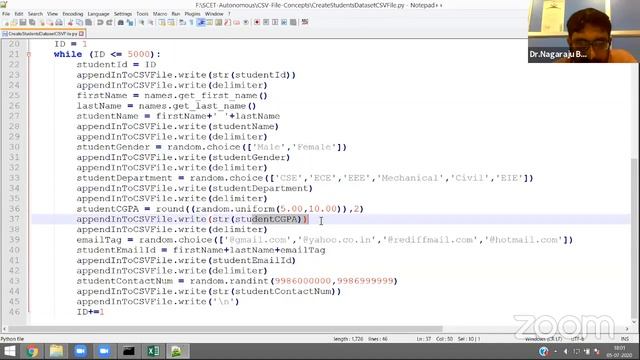The image size is (640, 360).
Task: Click '9986000000' in the randint call
Action: [x=303, y=281]
